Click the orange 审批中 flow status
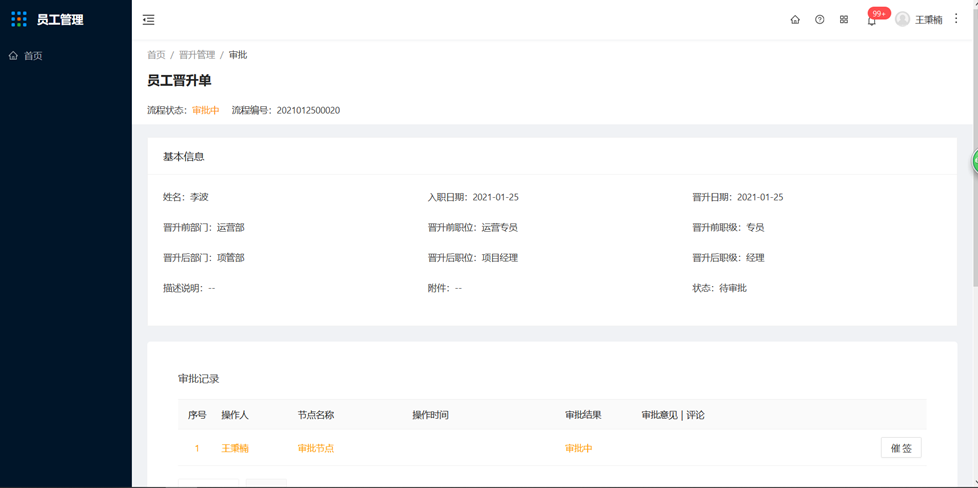Screen dimensions: 978x488 [205, 110]
